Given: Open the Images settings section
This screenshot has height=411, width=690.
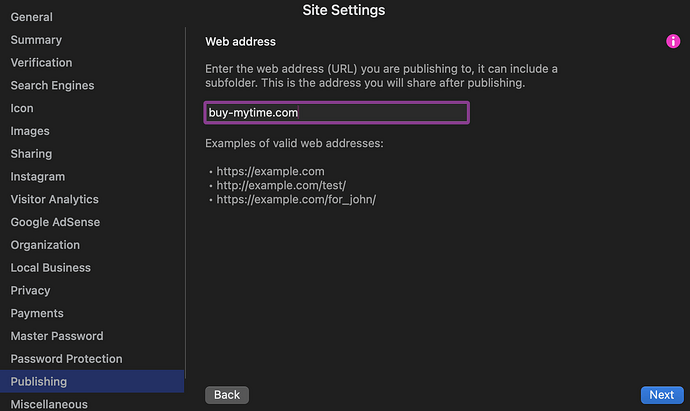Looking at the screenshot, I should click(x=30, y=131).
